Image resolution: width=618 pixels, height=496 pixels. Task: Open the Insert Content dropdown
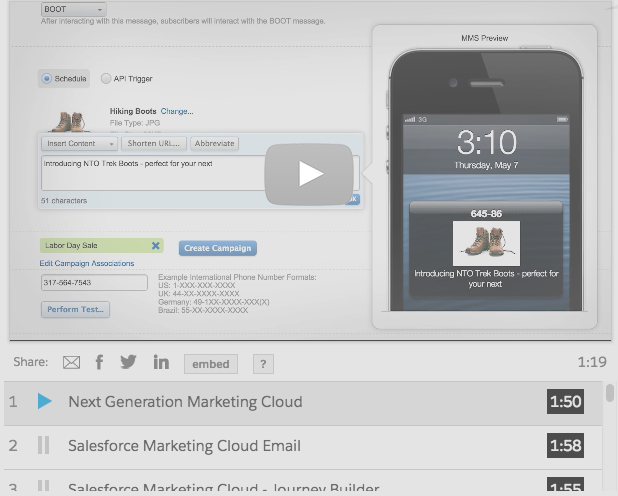(79, 144)
